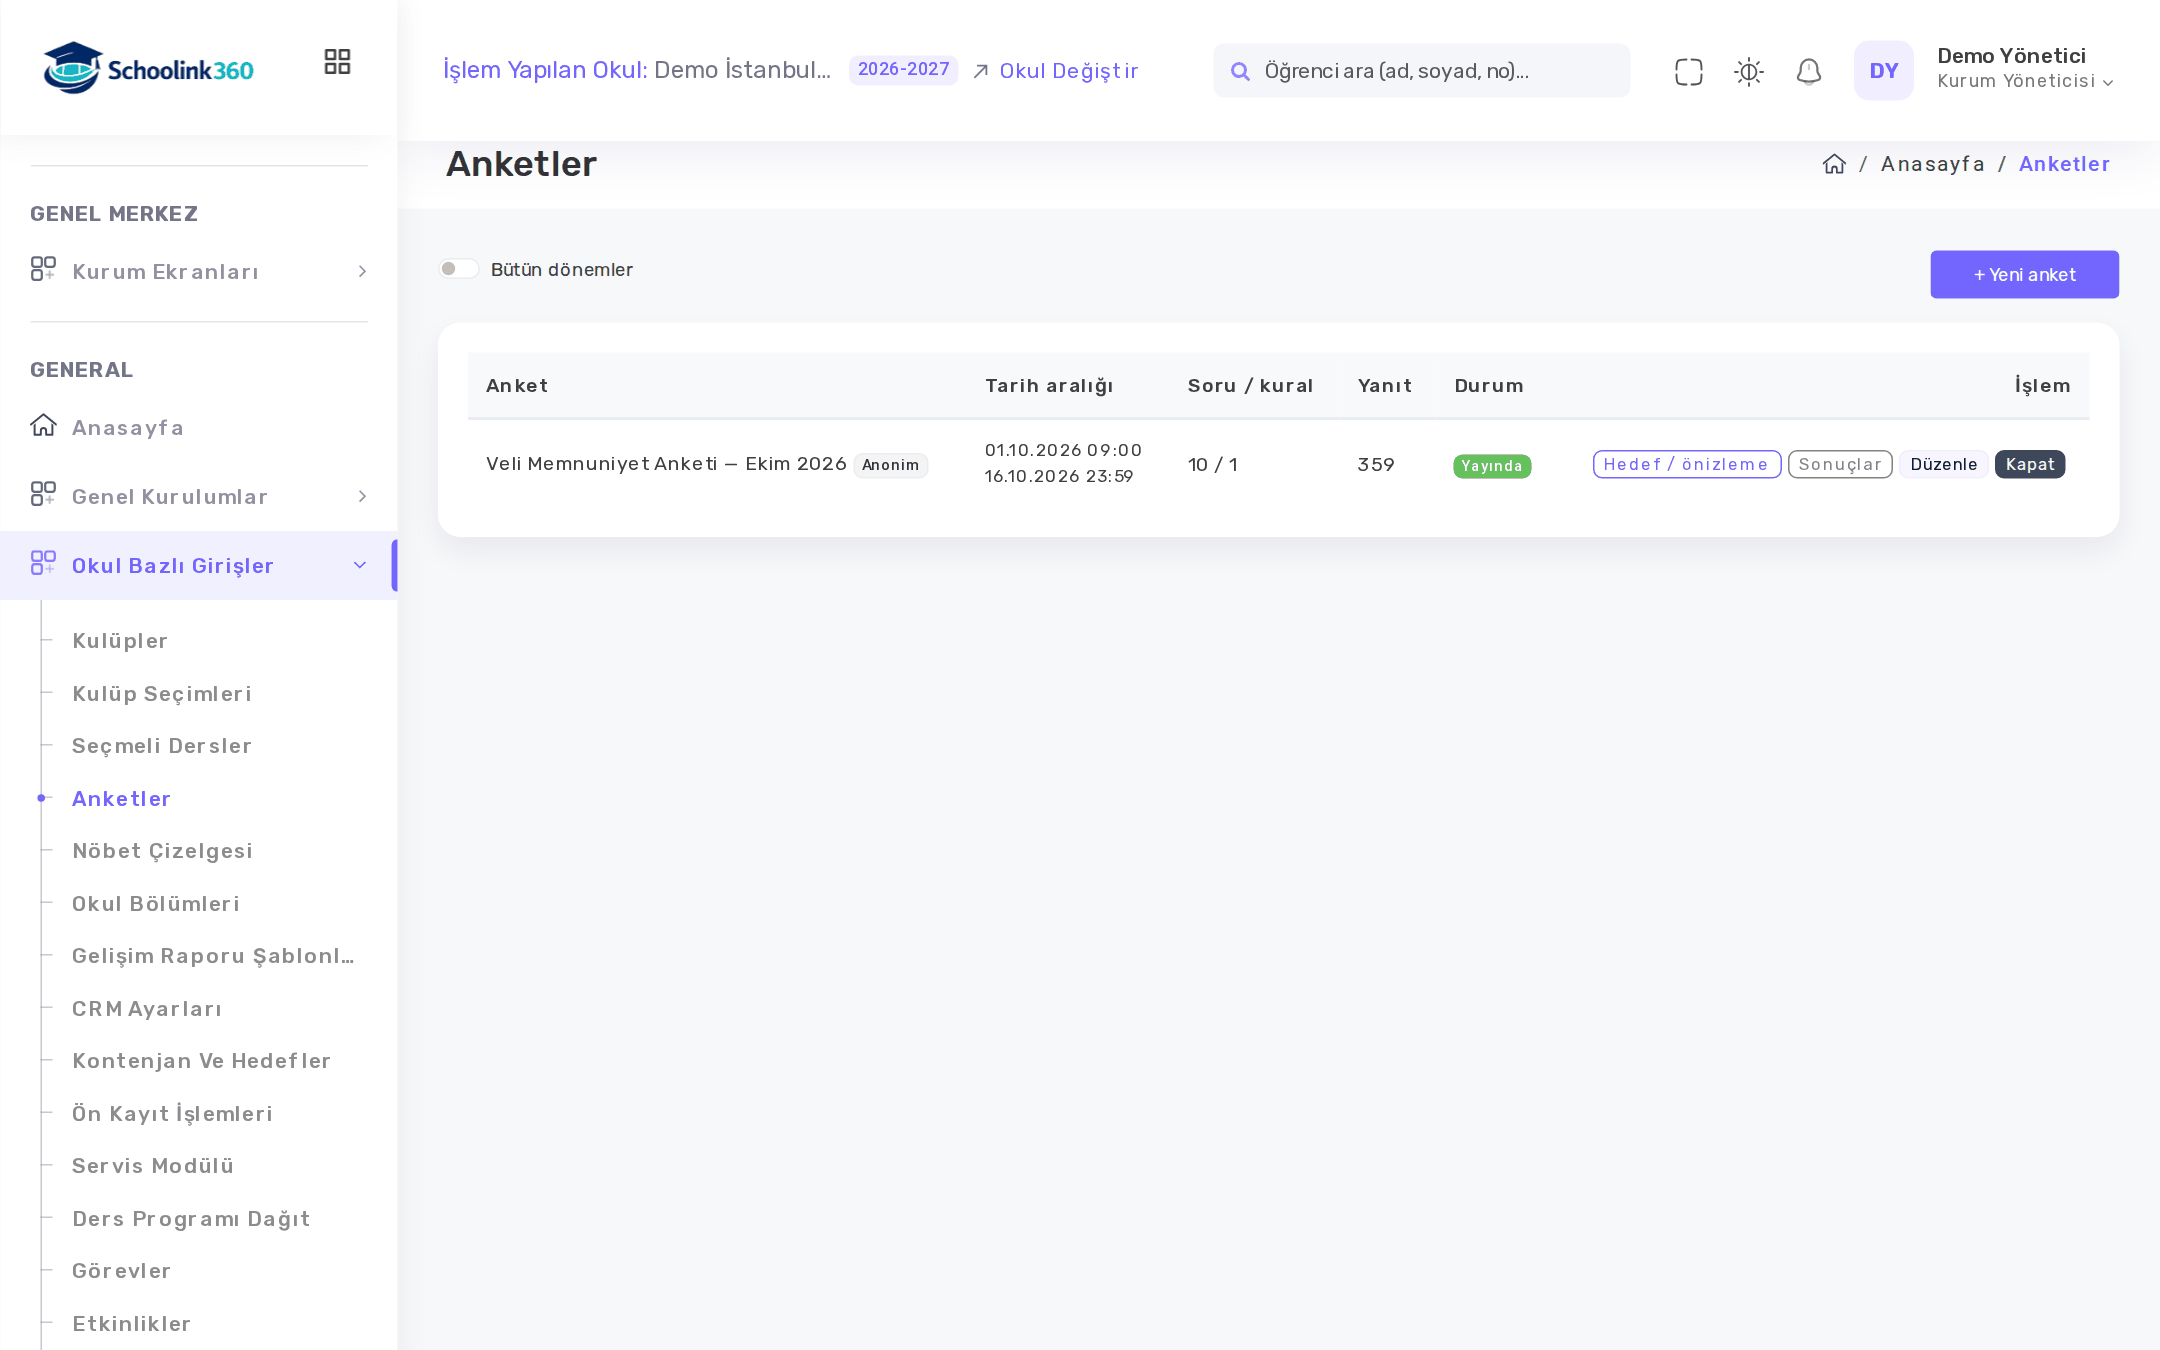The width and height of the screenshot is (2160, 1350).
Task: Open CRM Ayarları menu item
Action: (x=147, y=1009)
